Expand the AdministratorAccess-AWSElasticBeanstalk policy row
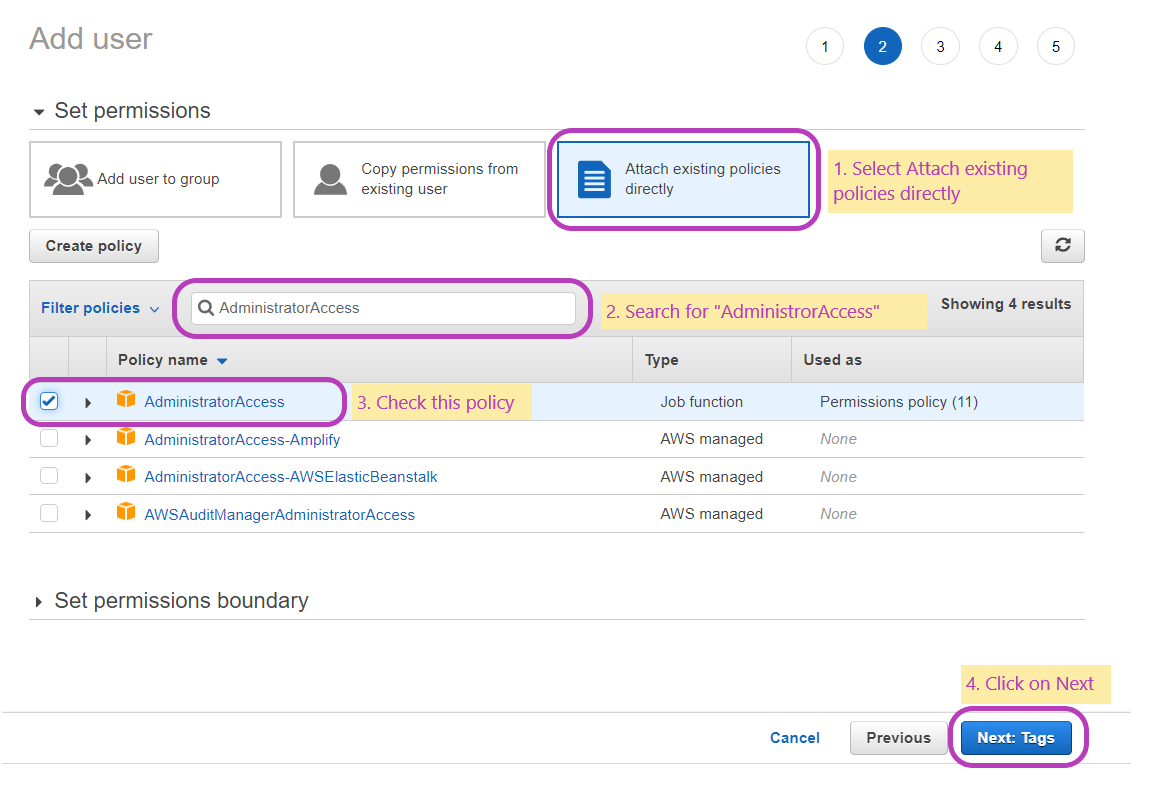 point(87,476)
